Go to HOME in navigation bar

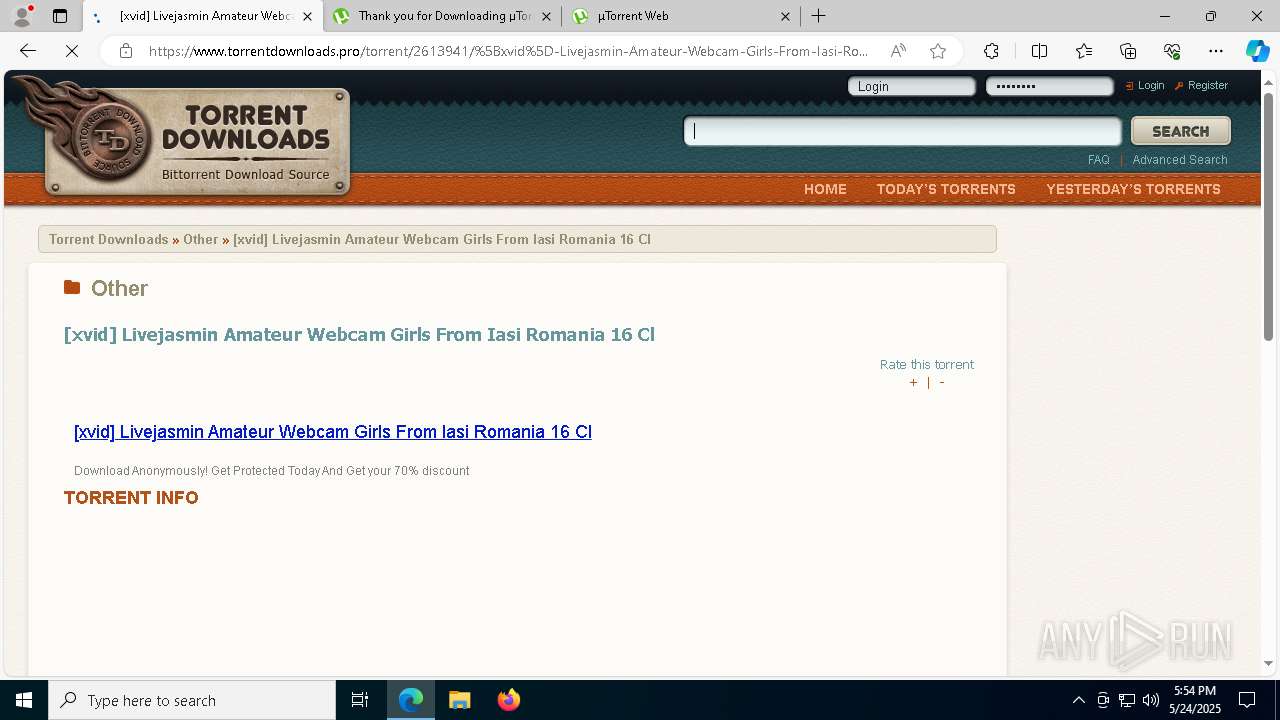click(x=825, y=189)
